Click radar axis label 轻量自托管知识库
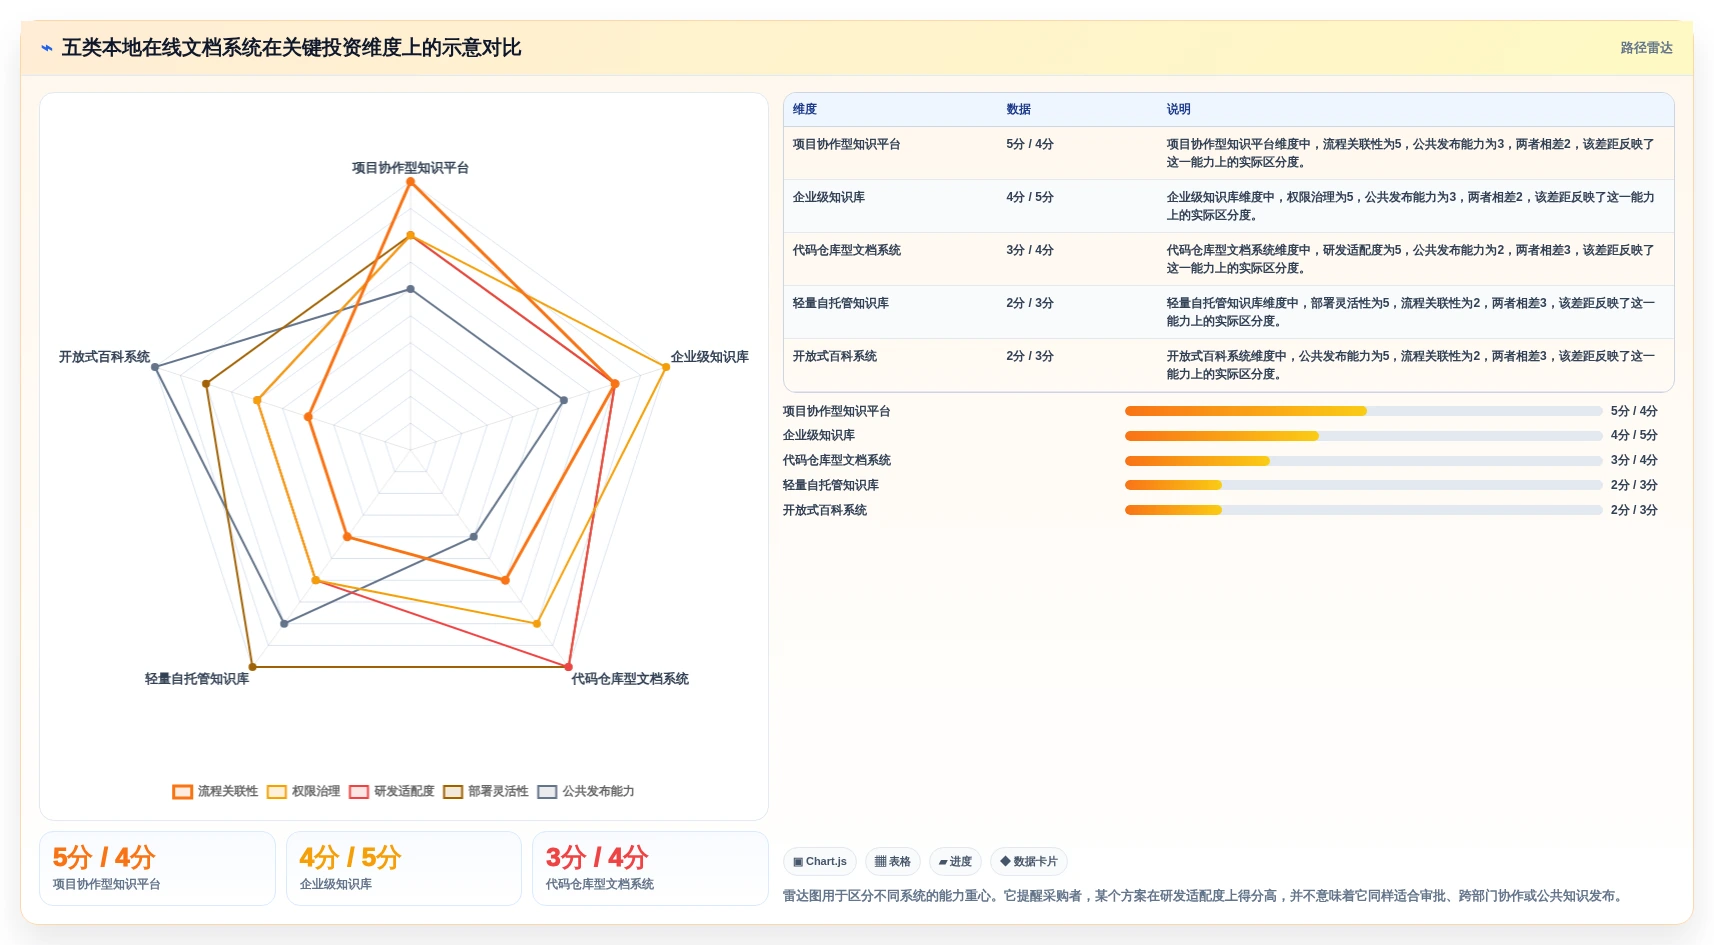The width and height of the screenshot is (1714, 945). pos(197,679)
